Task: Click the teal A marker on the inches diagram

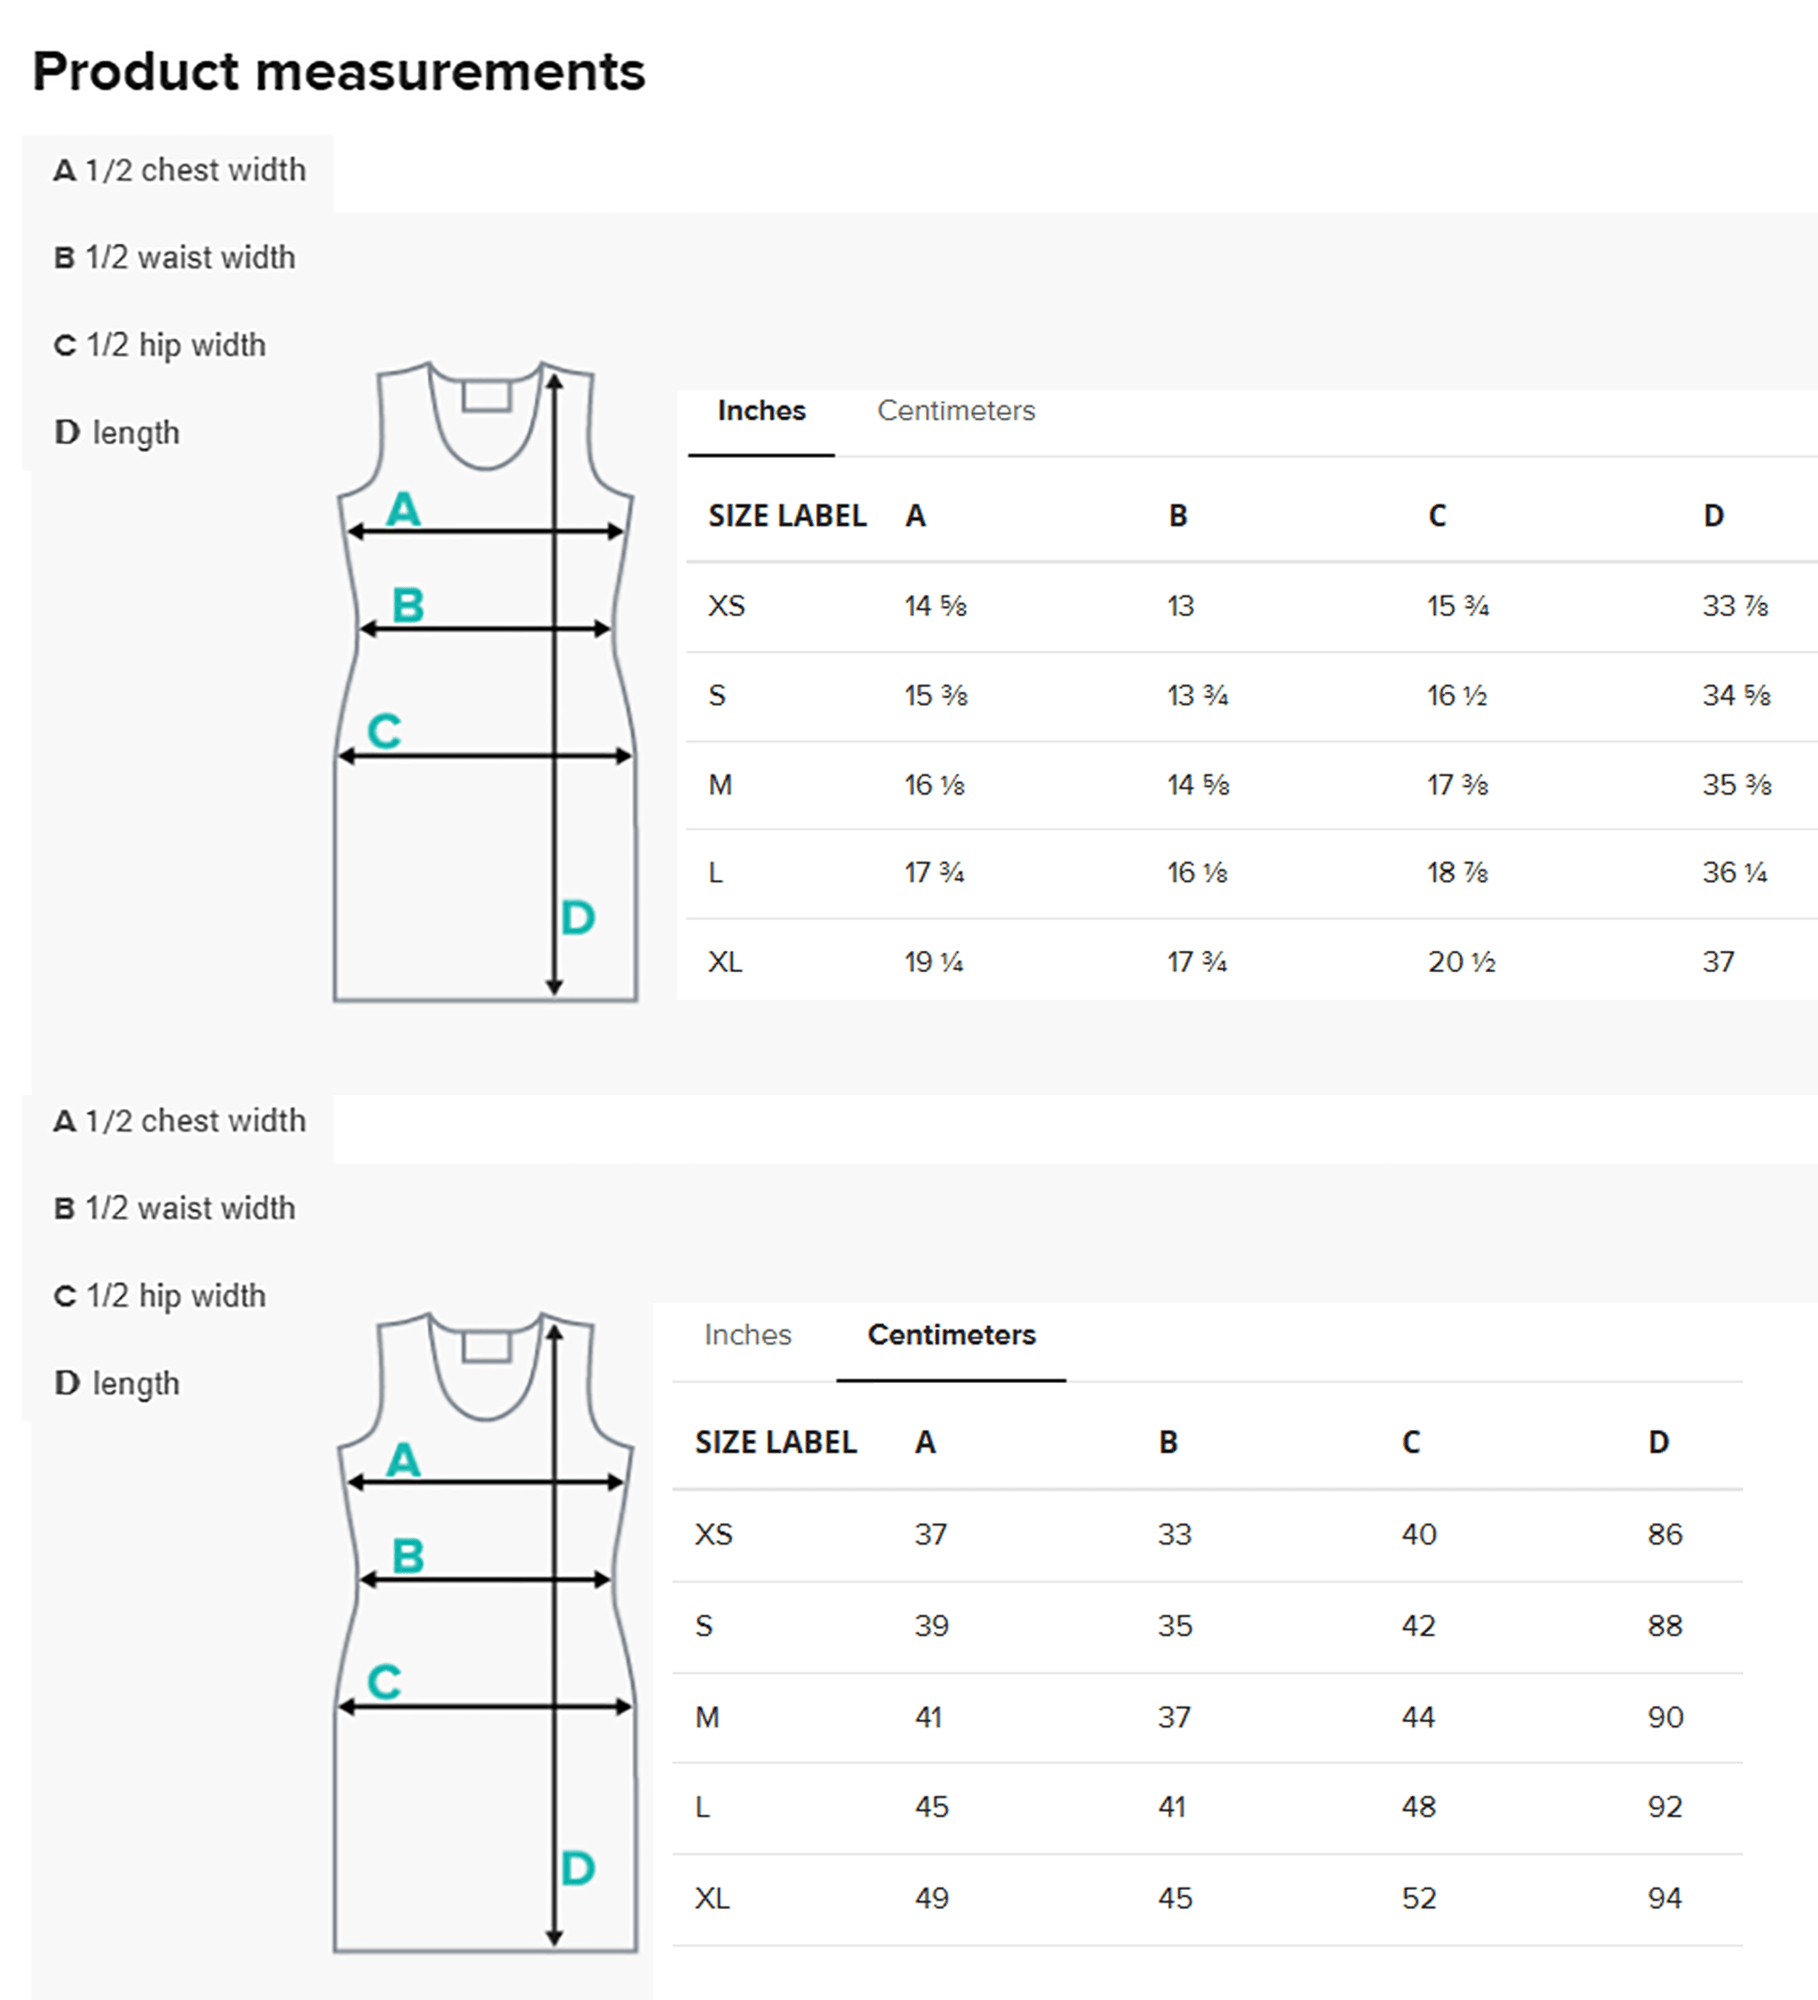Action: [403, 509]
